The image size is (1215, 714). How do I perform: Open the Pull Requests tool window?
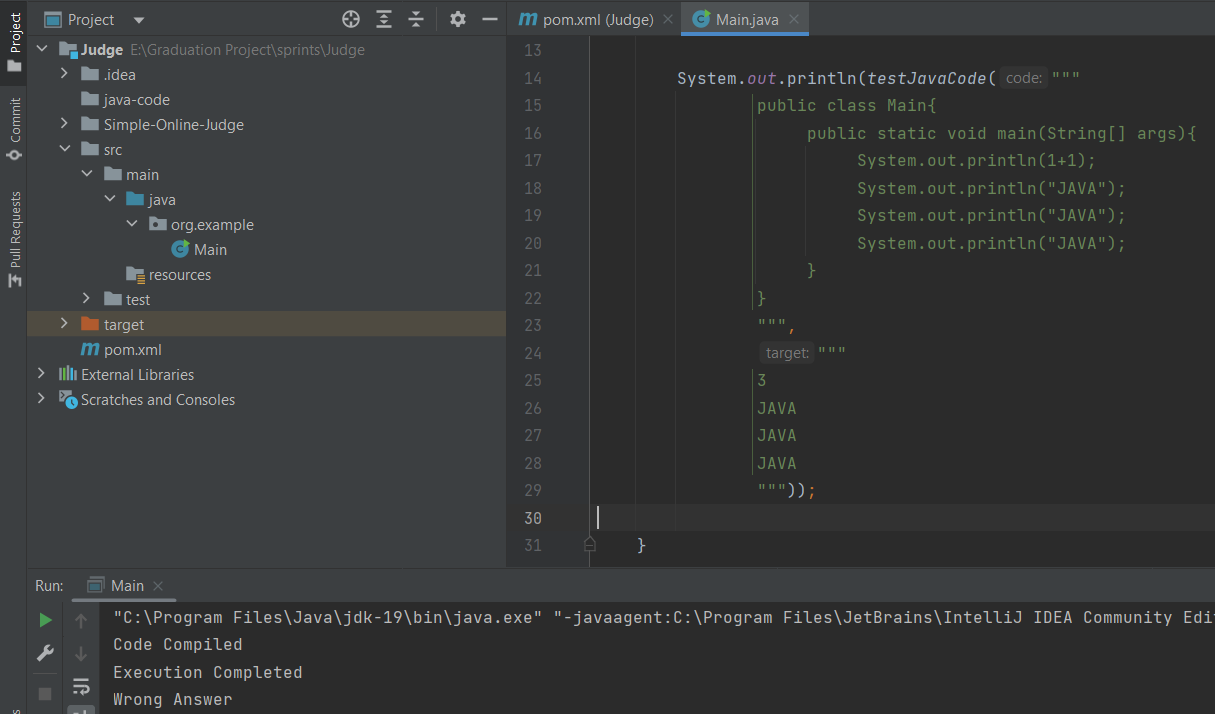tap(14, 239)
